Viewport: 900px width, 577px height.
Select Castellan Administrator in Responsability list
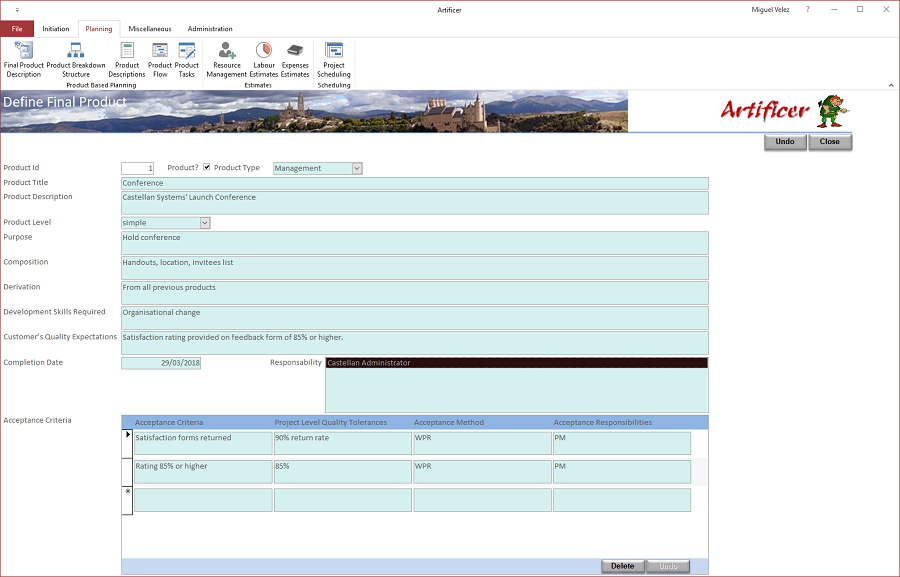click(x=517, y=363)
